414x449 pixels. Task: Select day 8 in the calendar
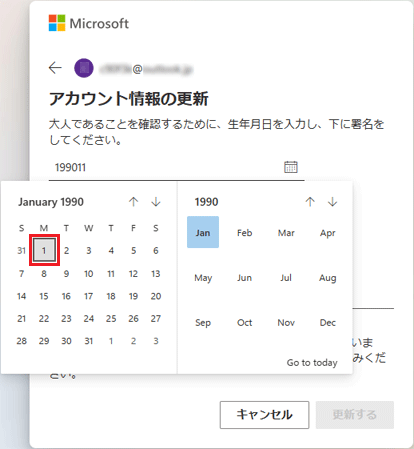pyautogui.click(x=44, y=274)
